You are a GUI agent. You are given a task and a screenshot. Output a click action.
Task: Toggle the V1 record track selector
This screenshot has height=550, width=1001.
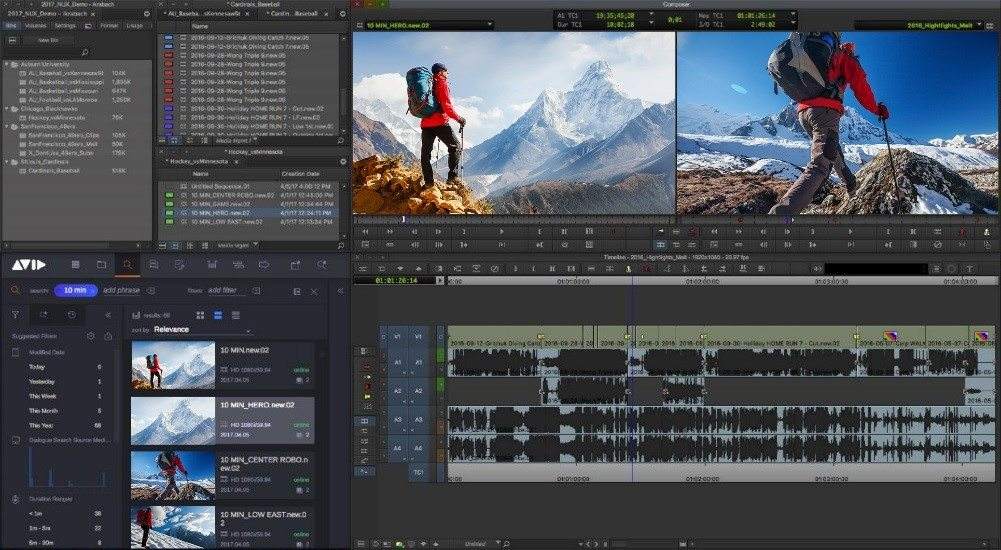pos(419,336)
